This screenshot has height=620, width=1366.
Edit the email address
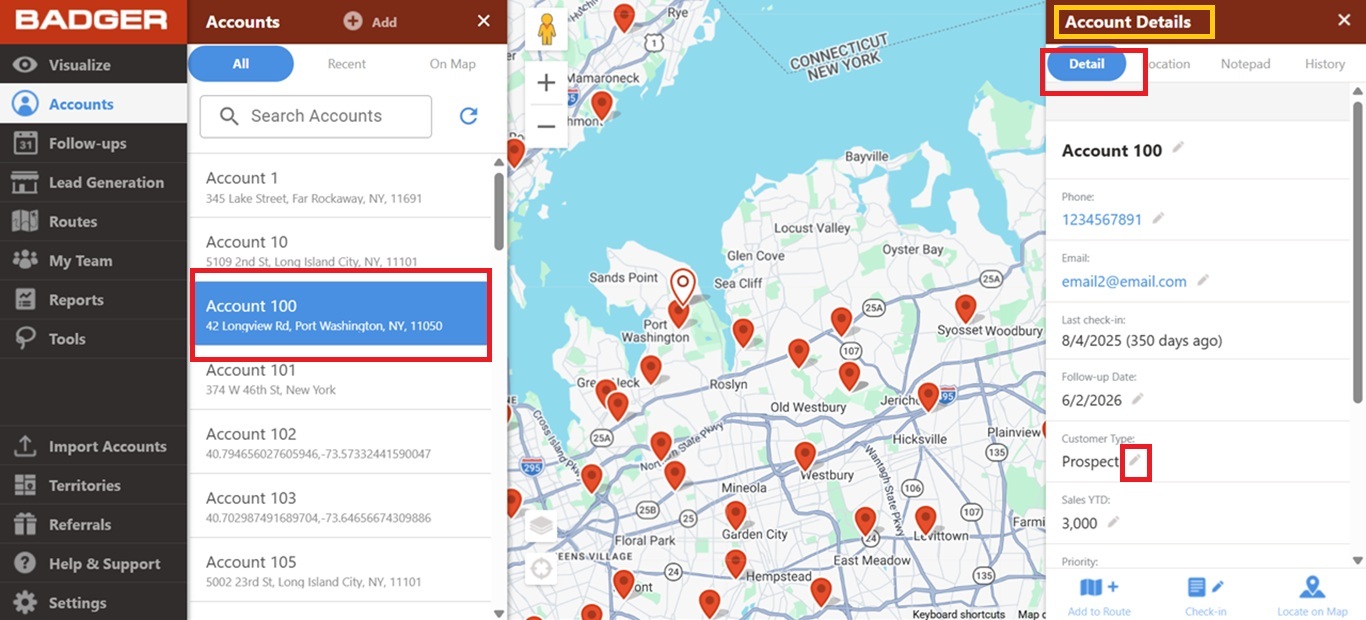(1203, 280)
